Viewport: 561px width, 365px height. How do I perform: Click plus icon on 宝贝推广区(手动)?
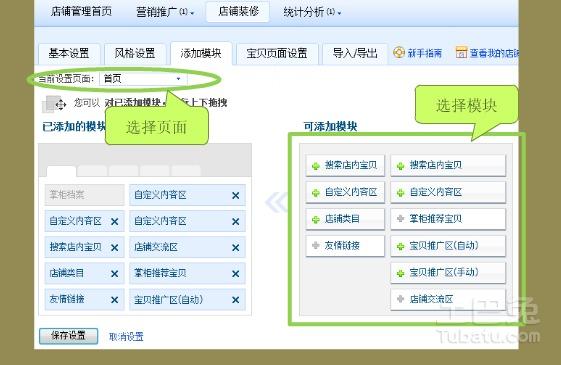(x=400, y=273)
